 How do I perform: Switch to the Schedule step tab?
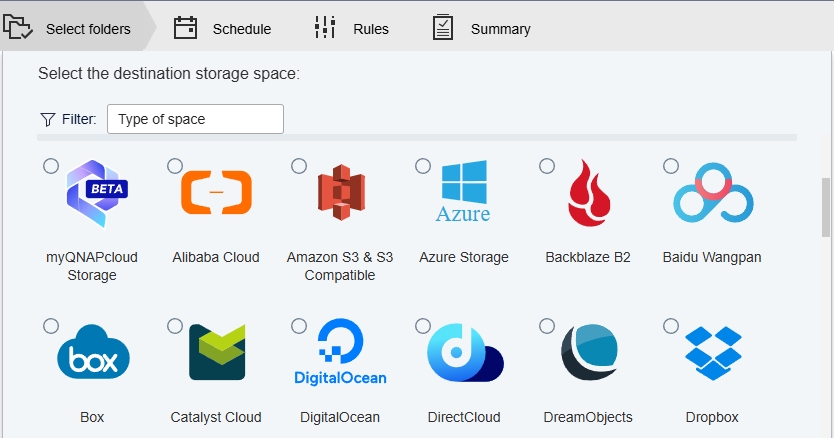(x=222, y=28)
